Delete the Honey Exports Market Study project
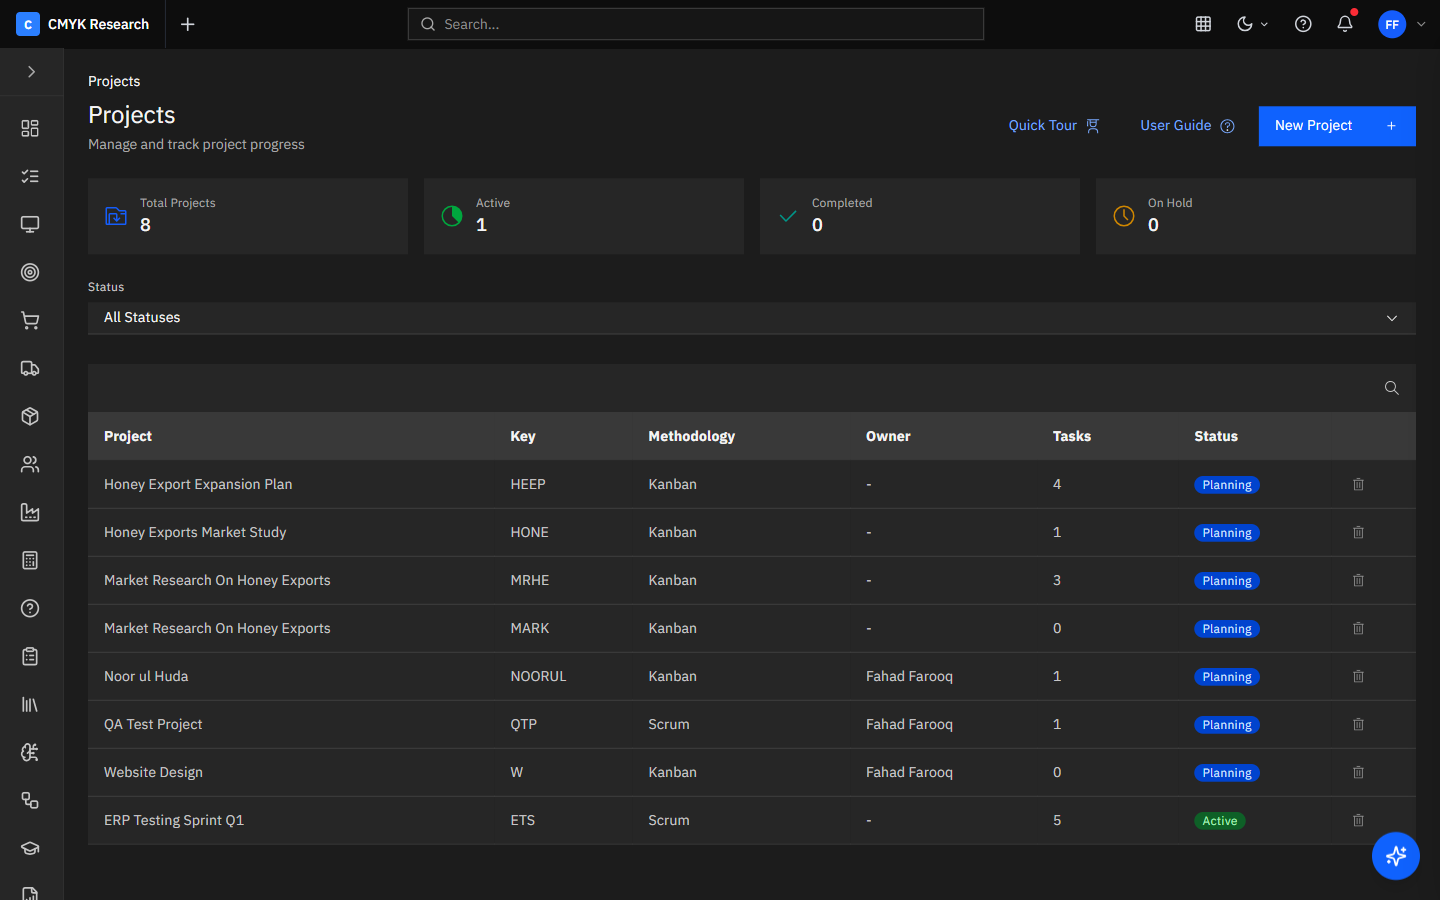The width and height of the screenshot is (1440, 900). click(1358, 532)
